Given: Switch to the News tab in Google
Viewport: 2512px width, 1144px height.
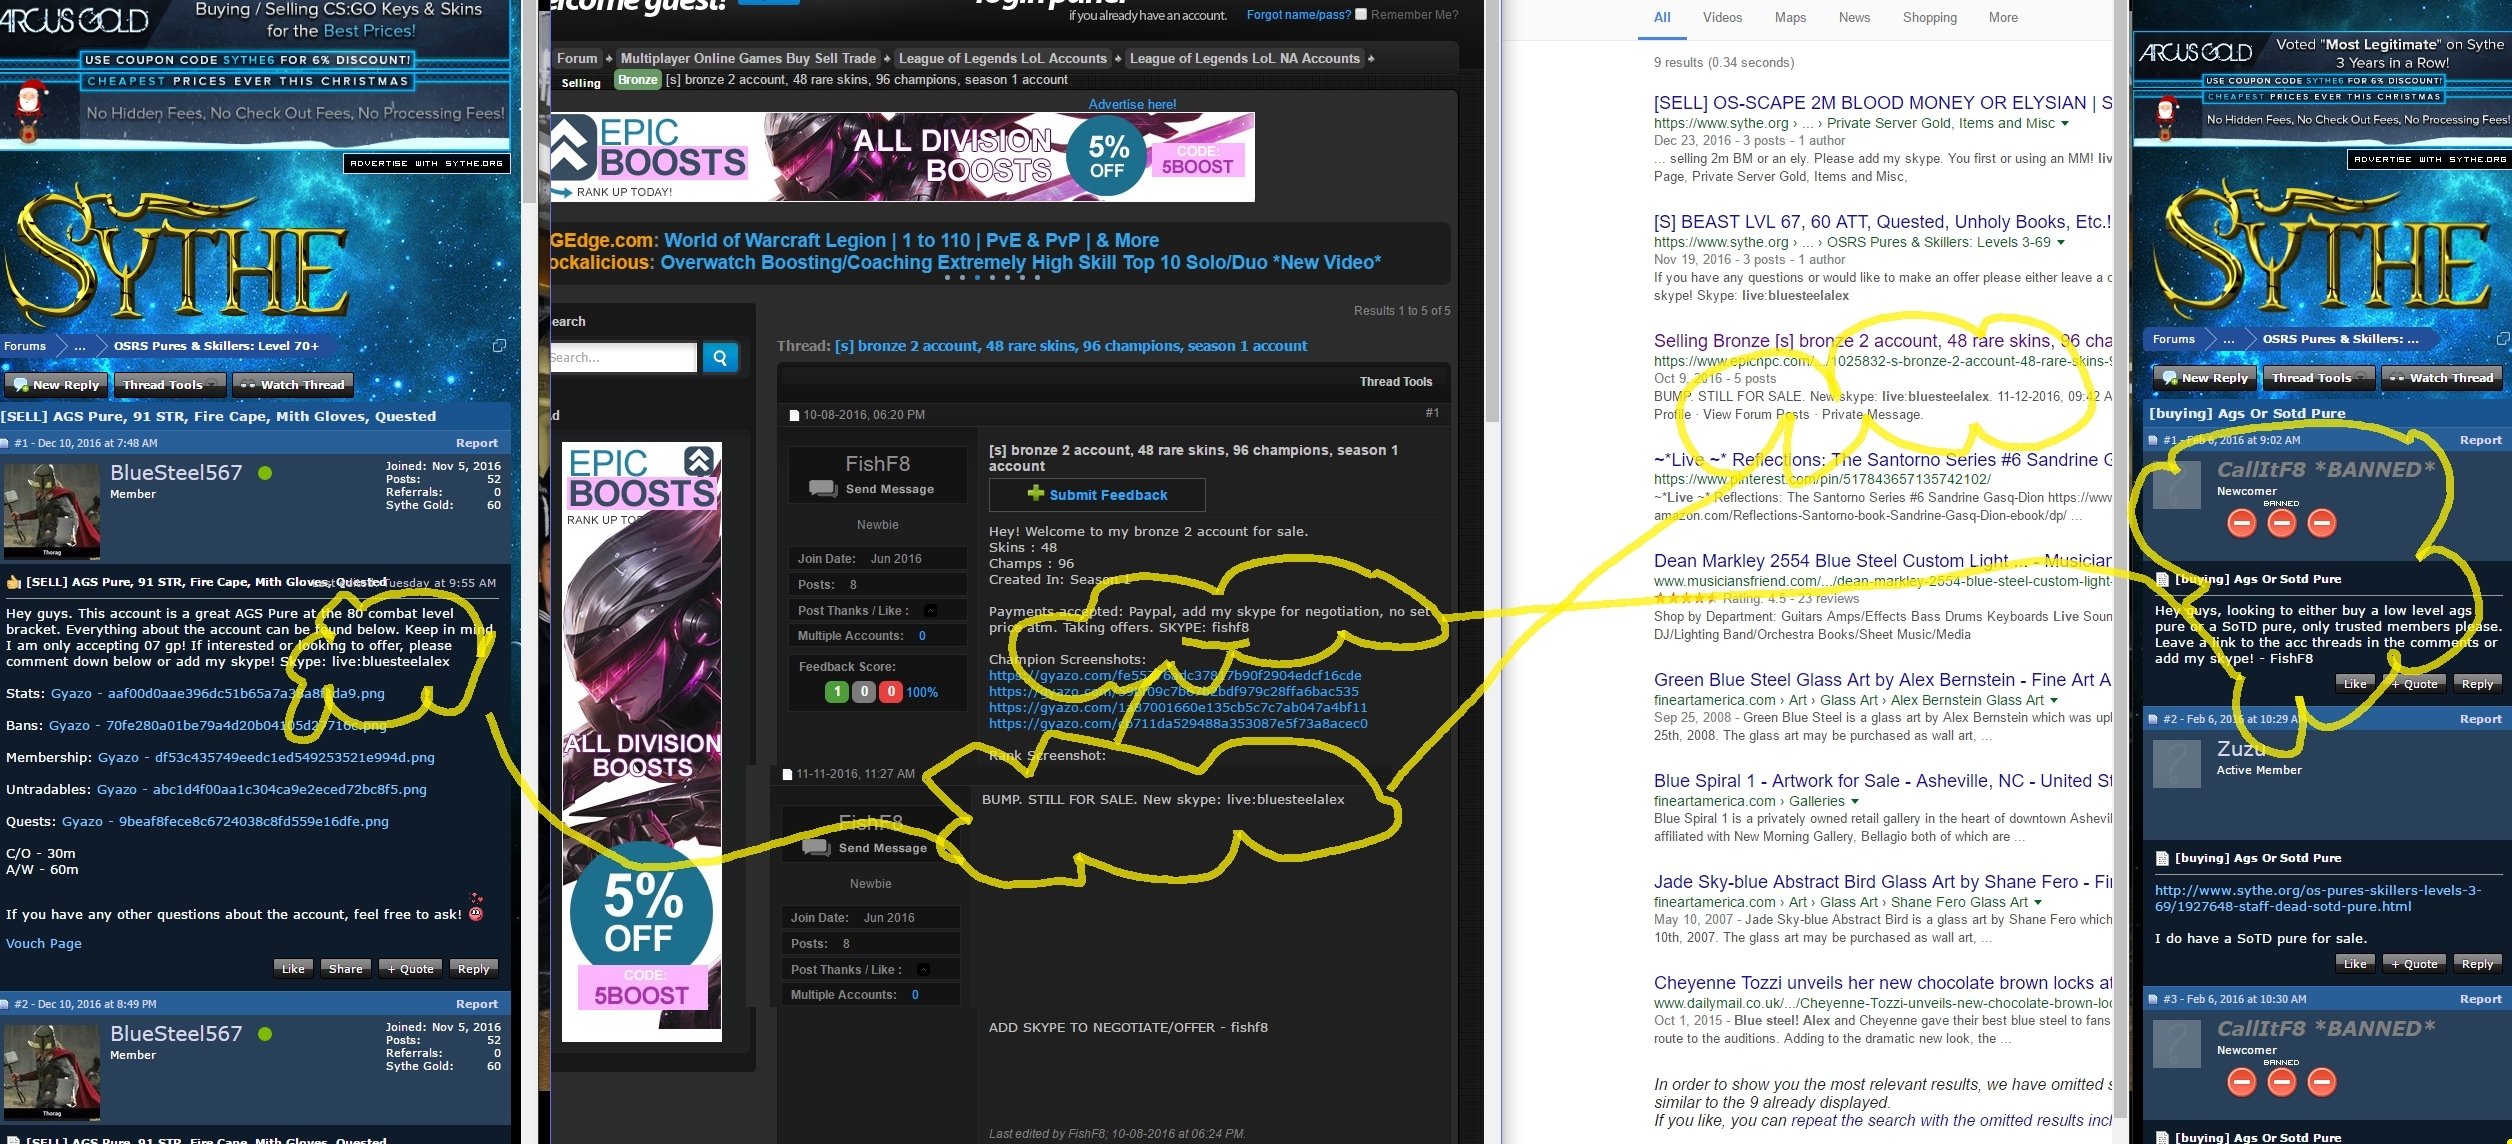Looking at the screenshot, I should point(1854,18).
